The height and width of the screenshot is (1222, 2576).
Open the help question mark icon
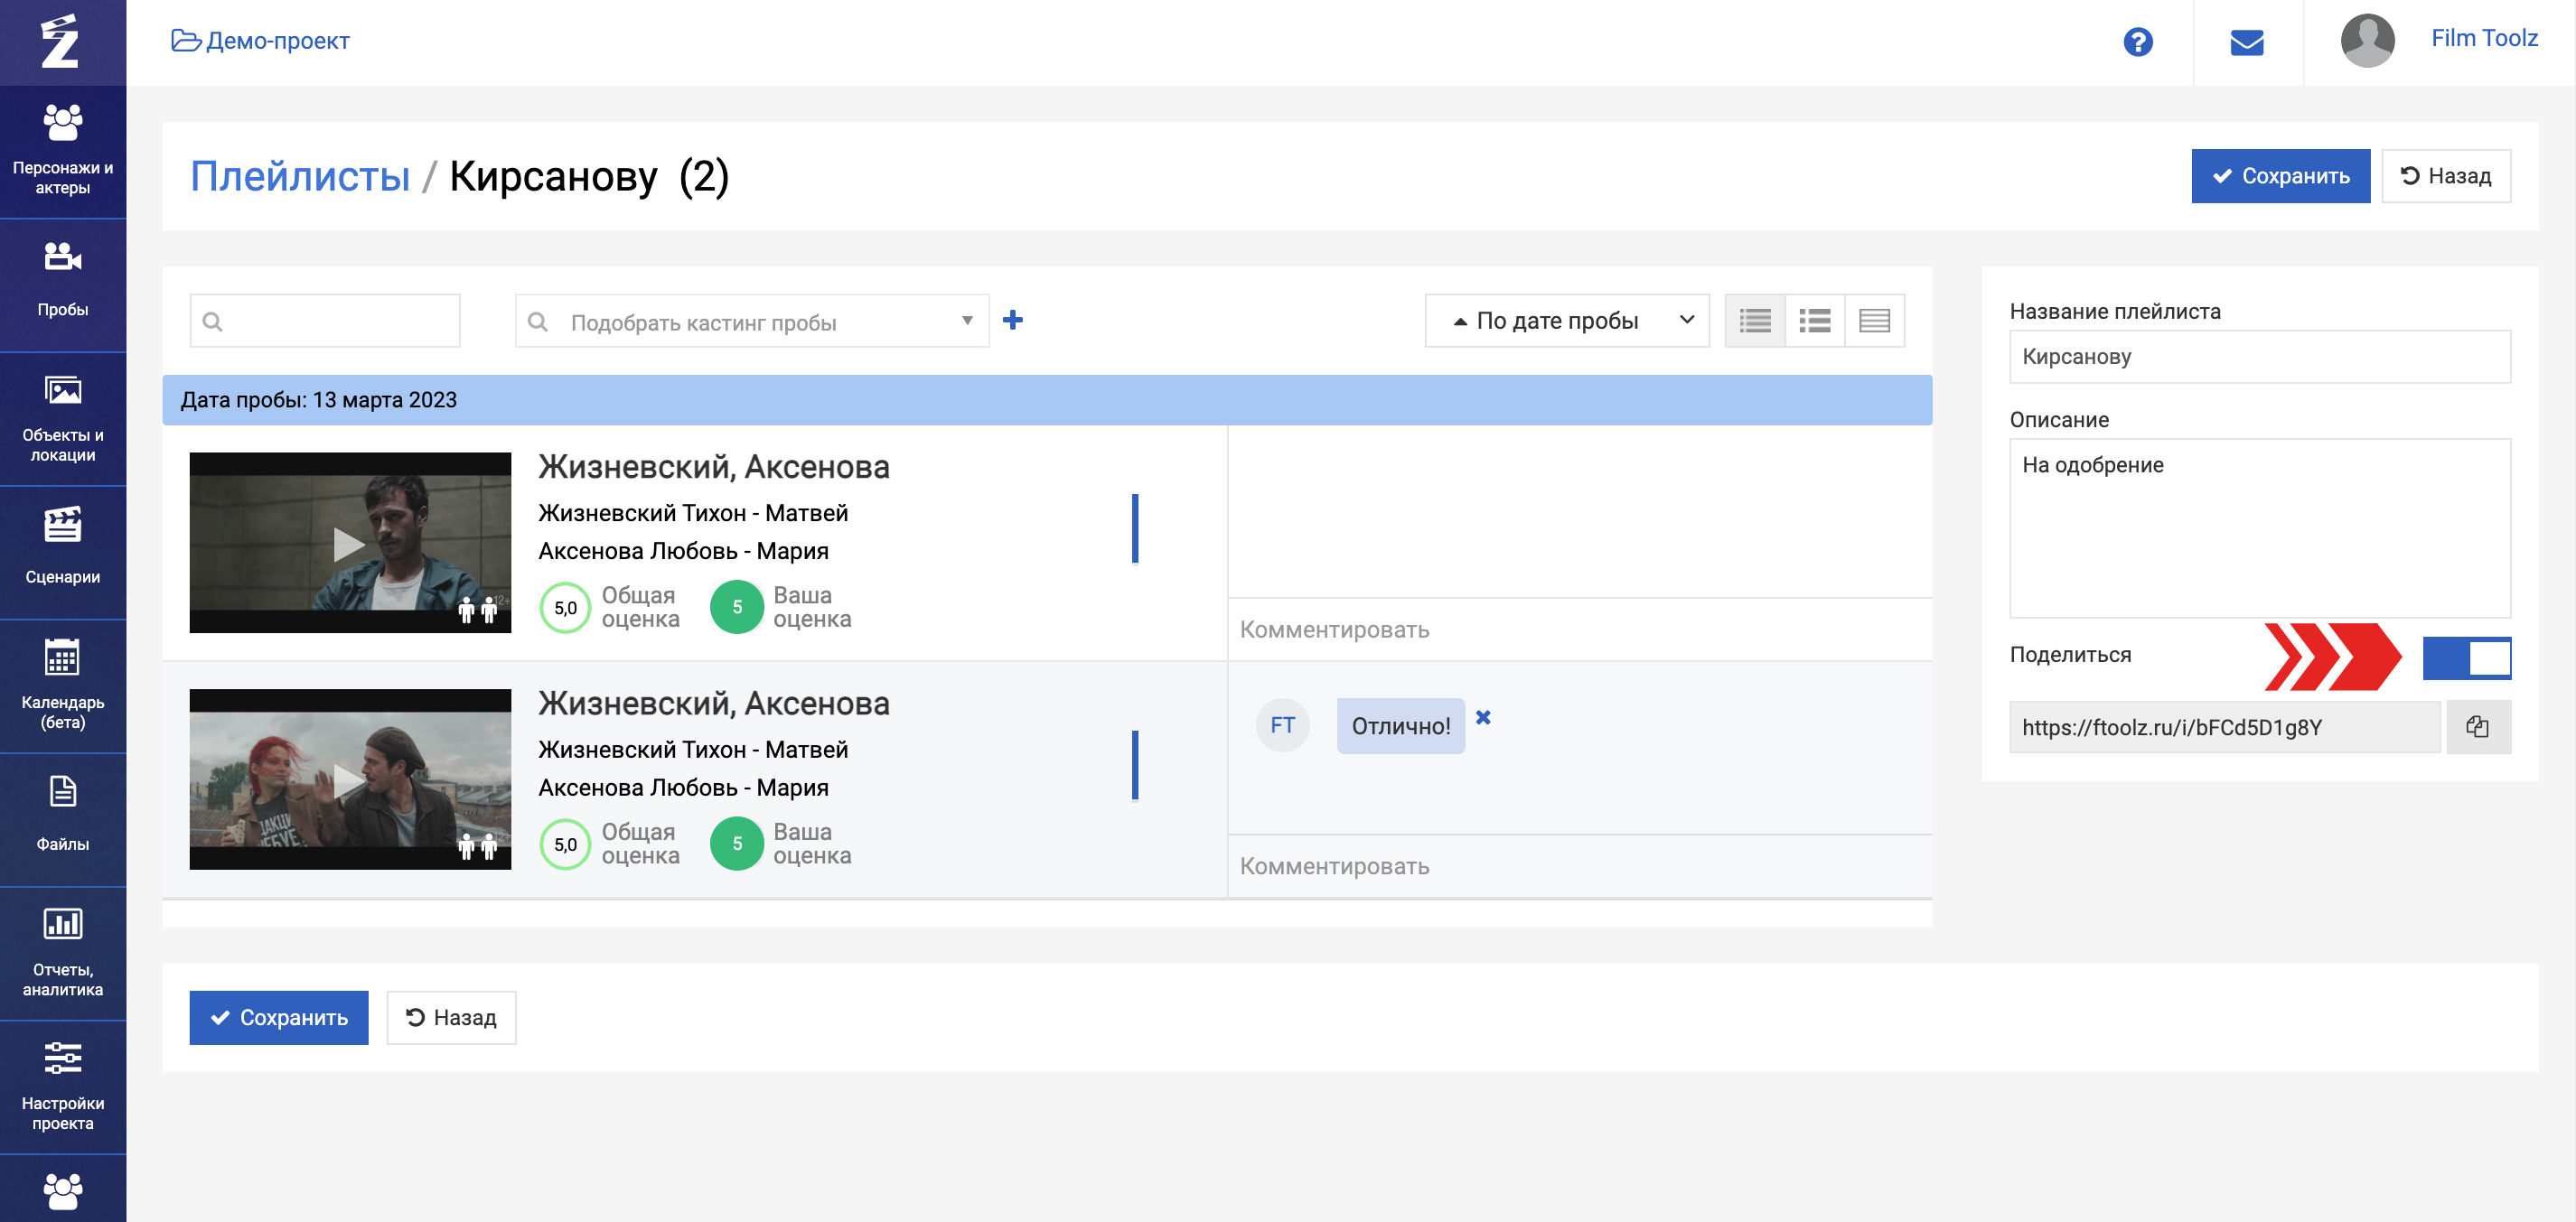[2138, 42]
